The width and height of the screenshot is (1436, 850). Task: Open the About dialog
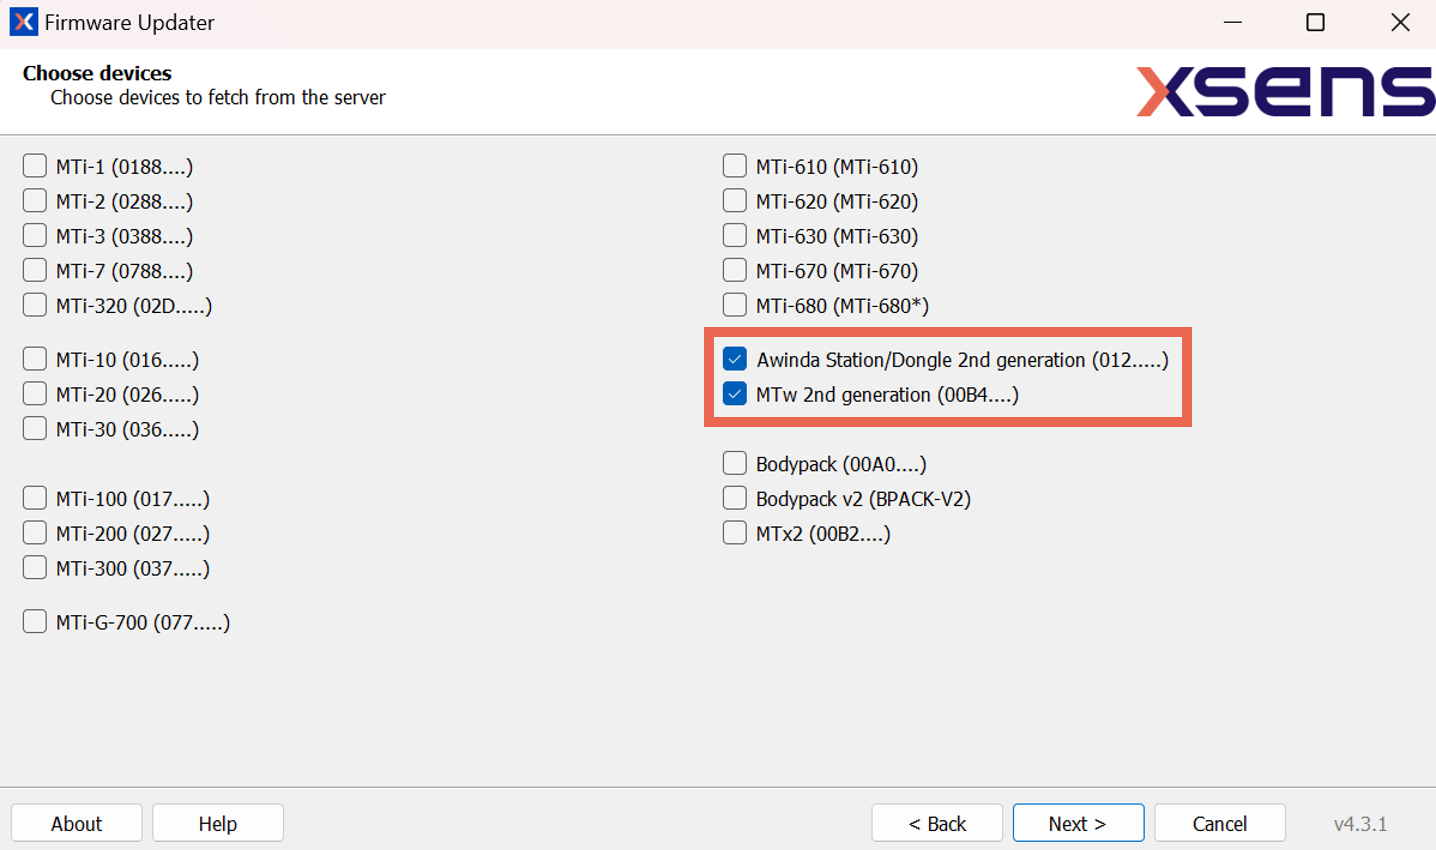tap(76, 822)
